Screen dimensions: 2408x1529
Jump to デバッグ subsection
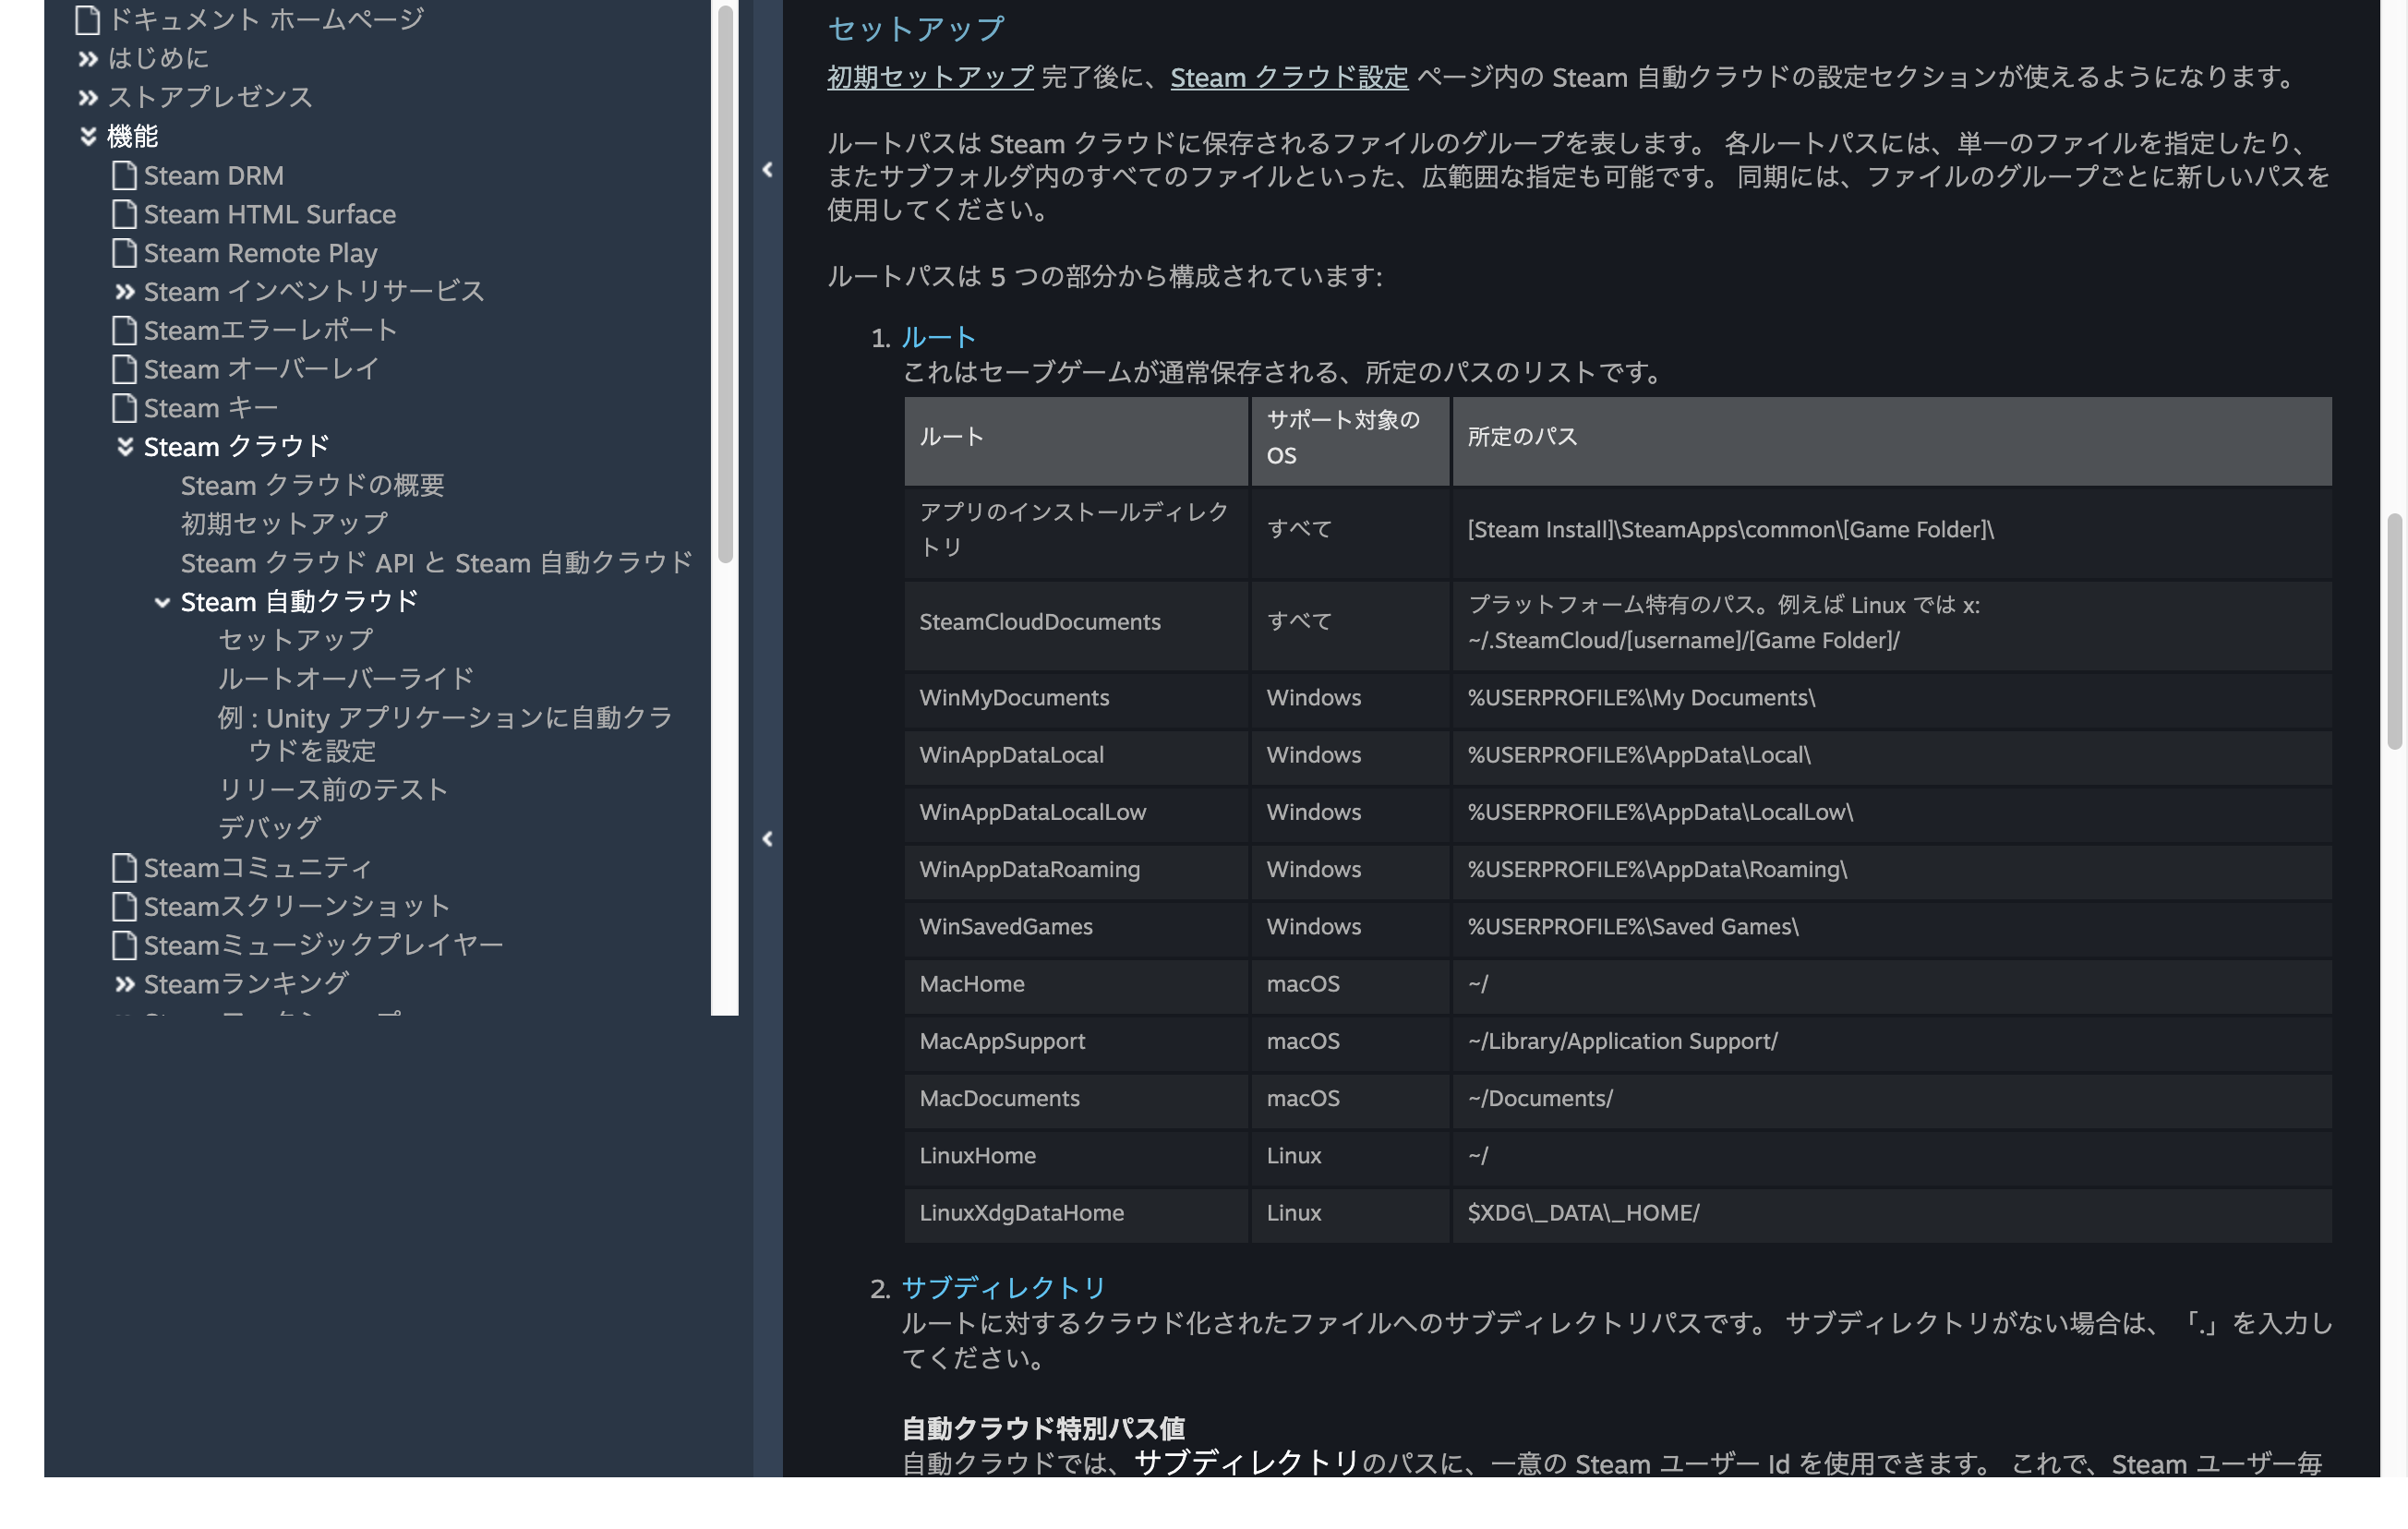(270, 828)
